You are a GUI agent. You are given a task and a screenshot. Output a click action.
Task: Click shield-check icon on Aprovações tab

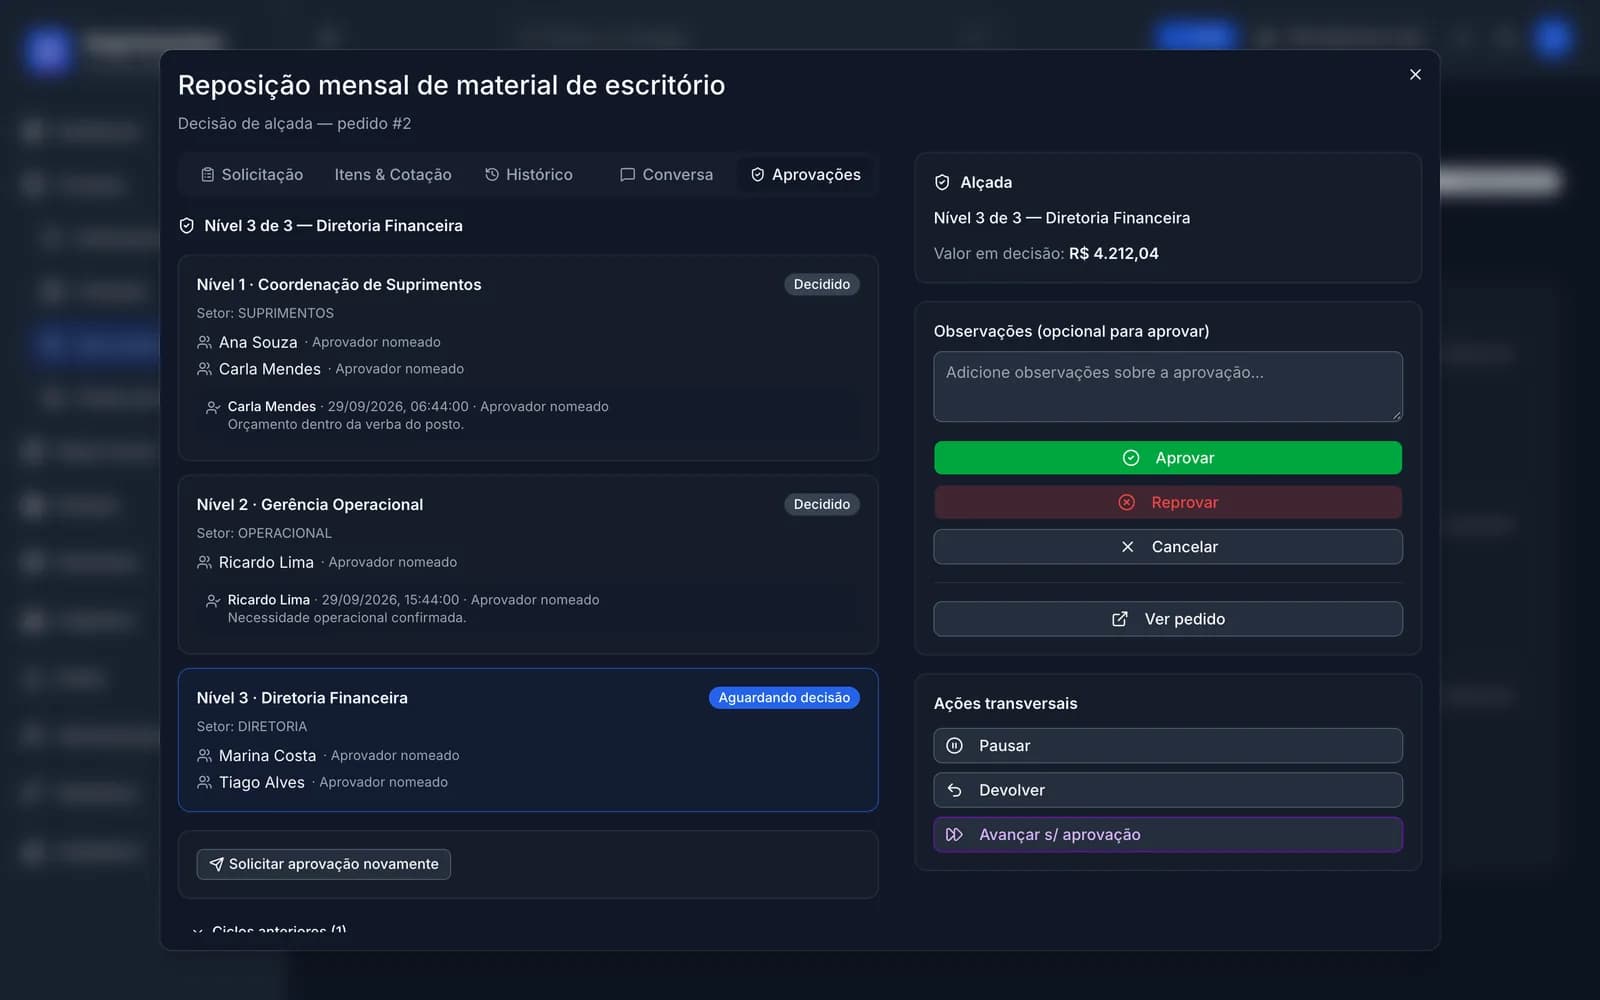tap(757, 175)
